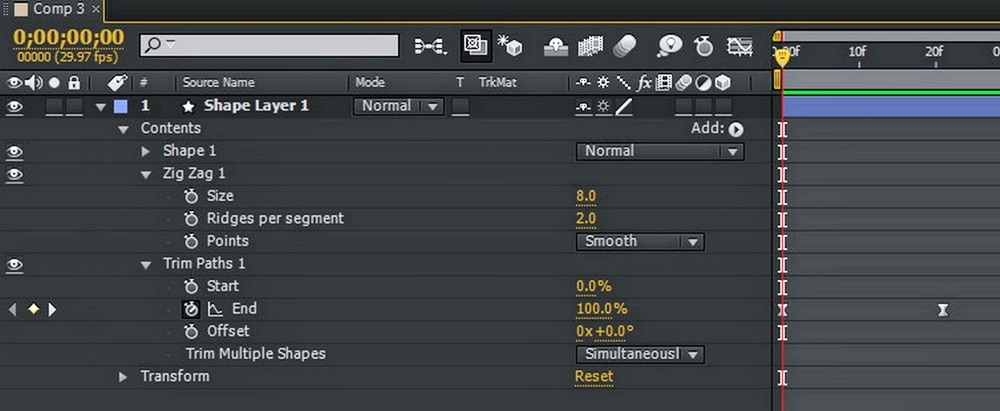Collapse Zig Zag 1 group

146,175
